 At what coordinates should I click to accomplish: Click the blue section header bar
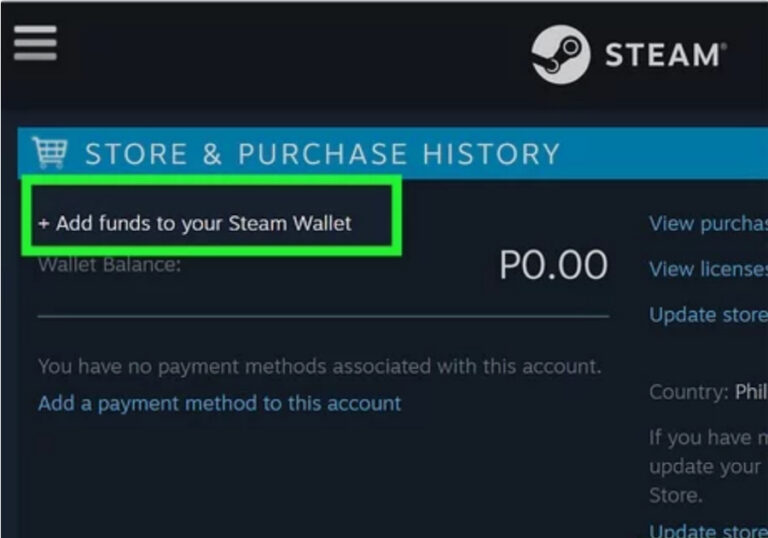tap(660, 154)
